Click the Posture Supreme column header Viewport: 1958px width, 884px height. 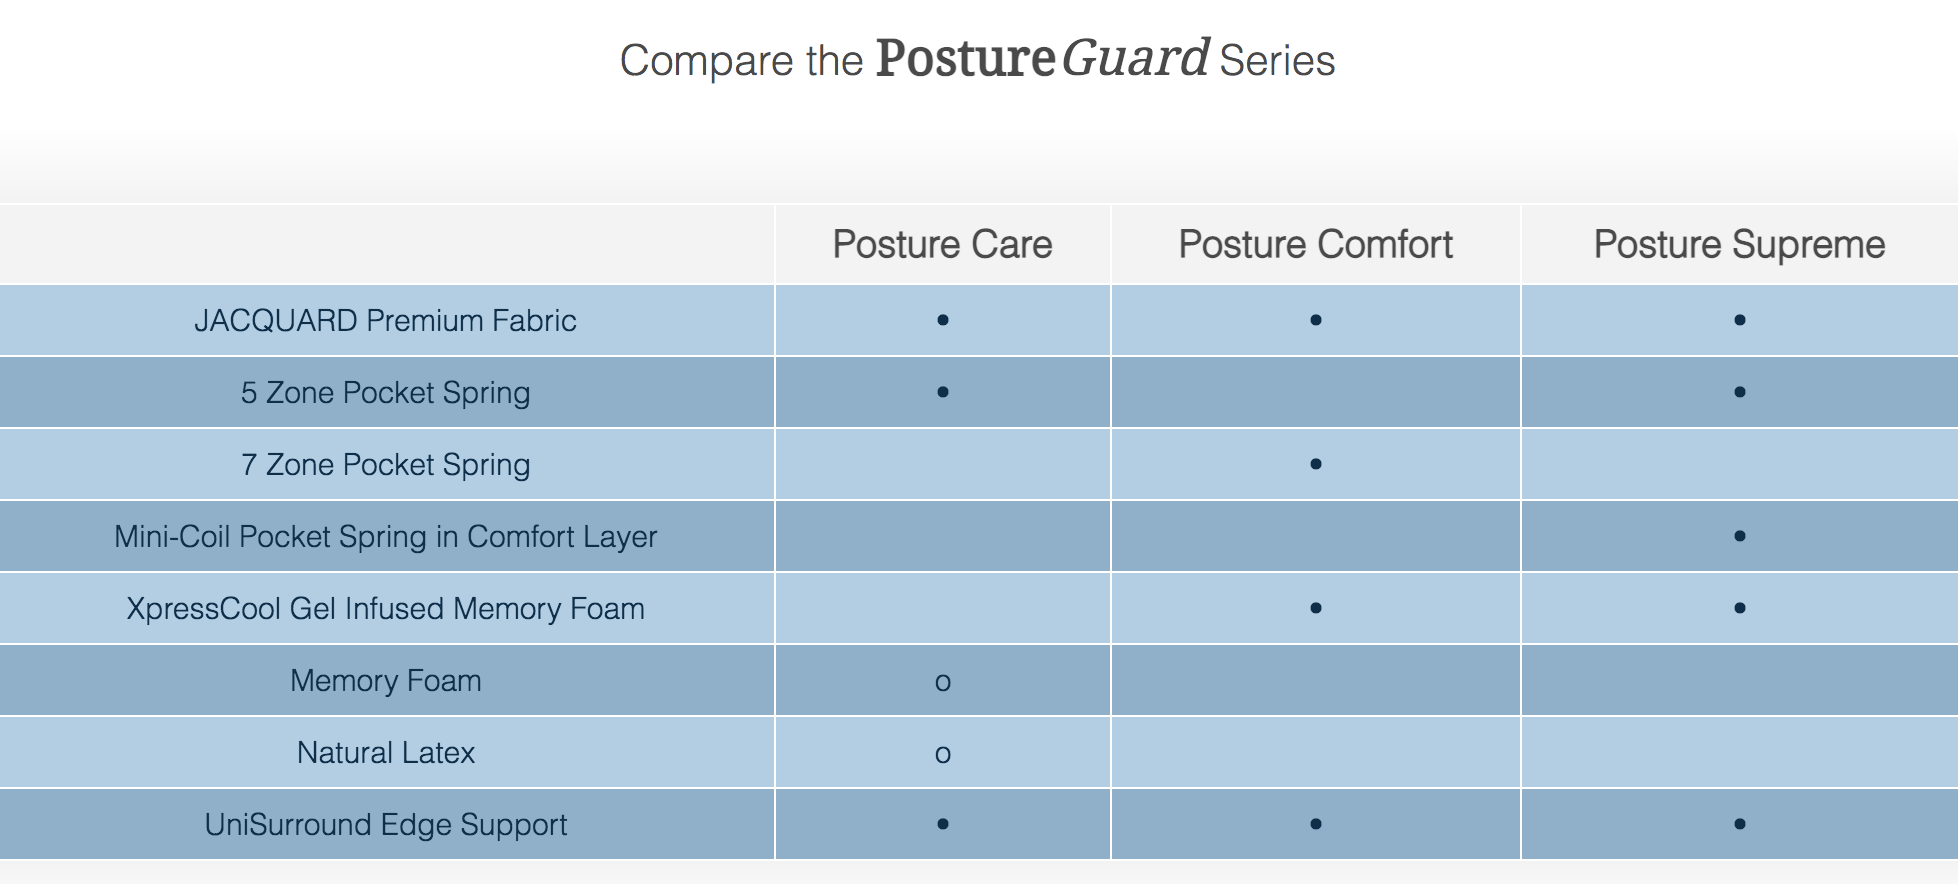[1739, 245]
